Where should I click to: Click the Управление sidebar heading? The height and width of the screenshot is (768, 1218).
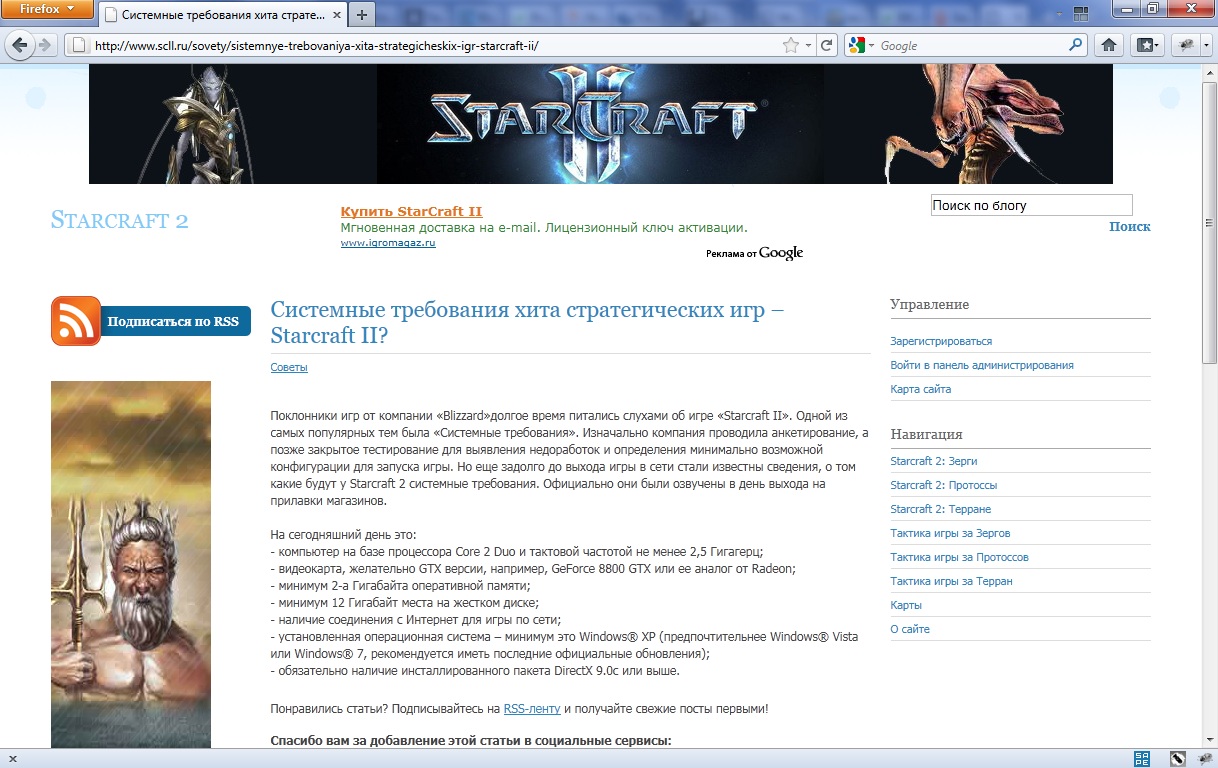coord(930,304)
